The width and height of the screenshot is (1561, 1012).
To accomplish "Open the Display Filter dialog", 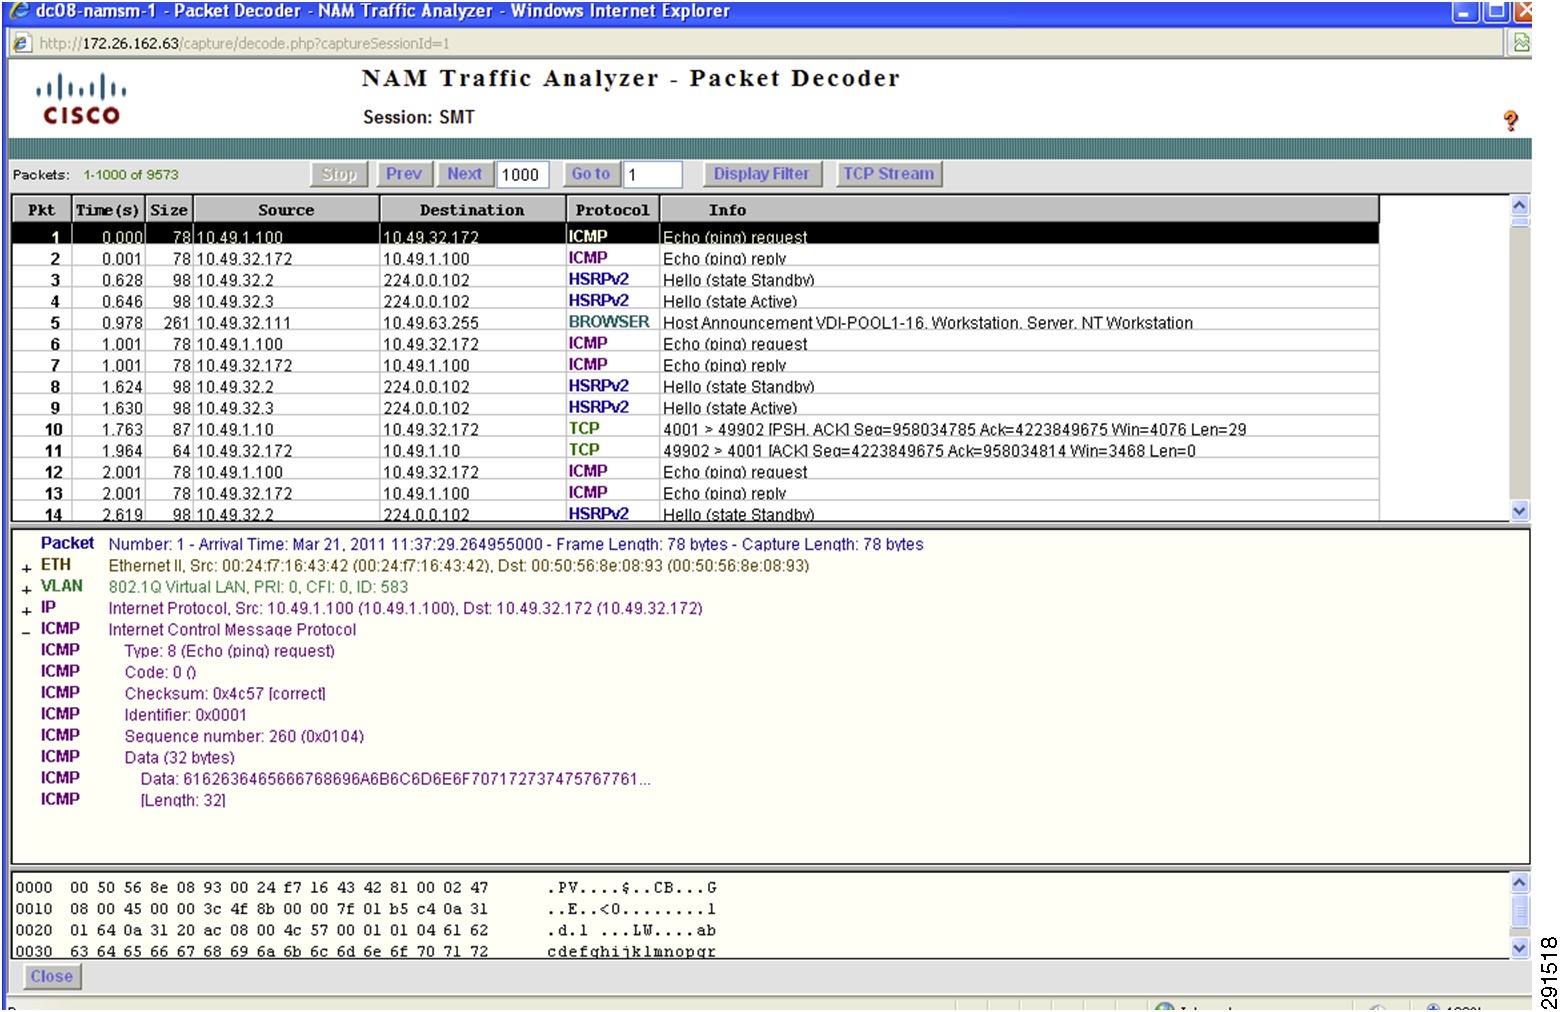I will point(761,174).
